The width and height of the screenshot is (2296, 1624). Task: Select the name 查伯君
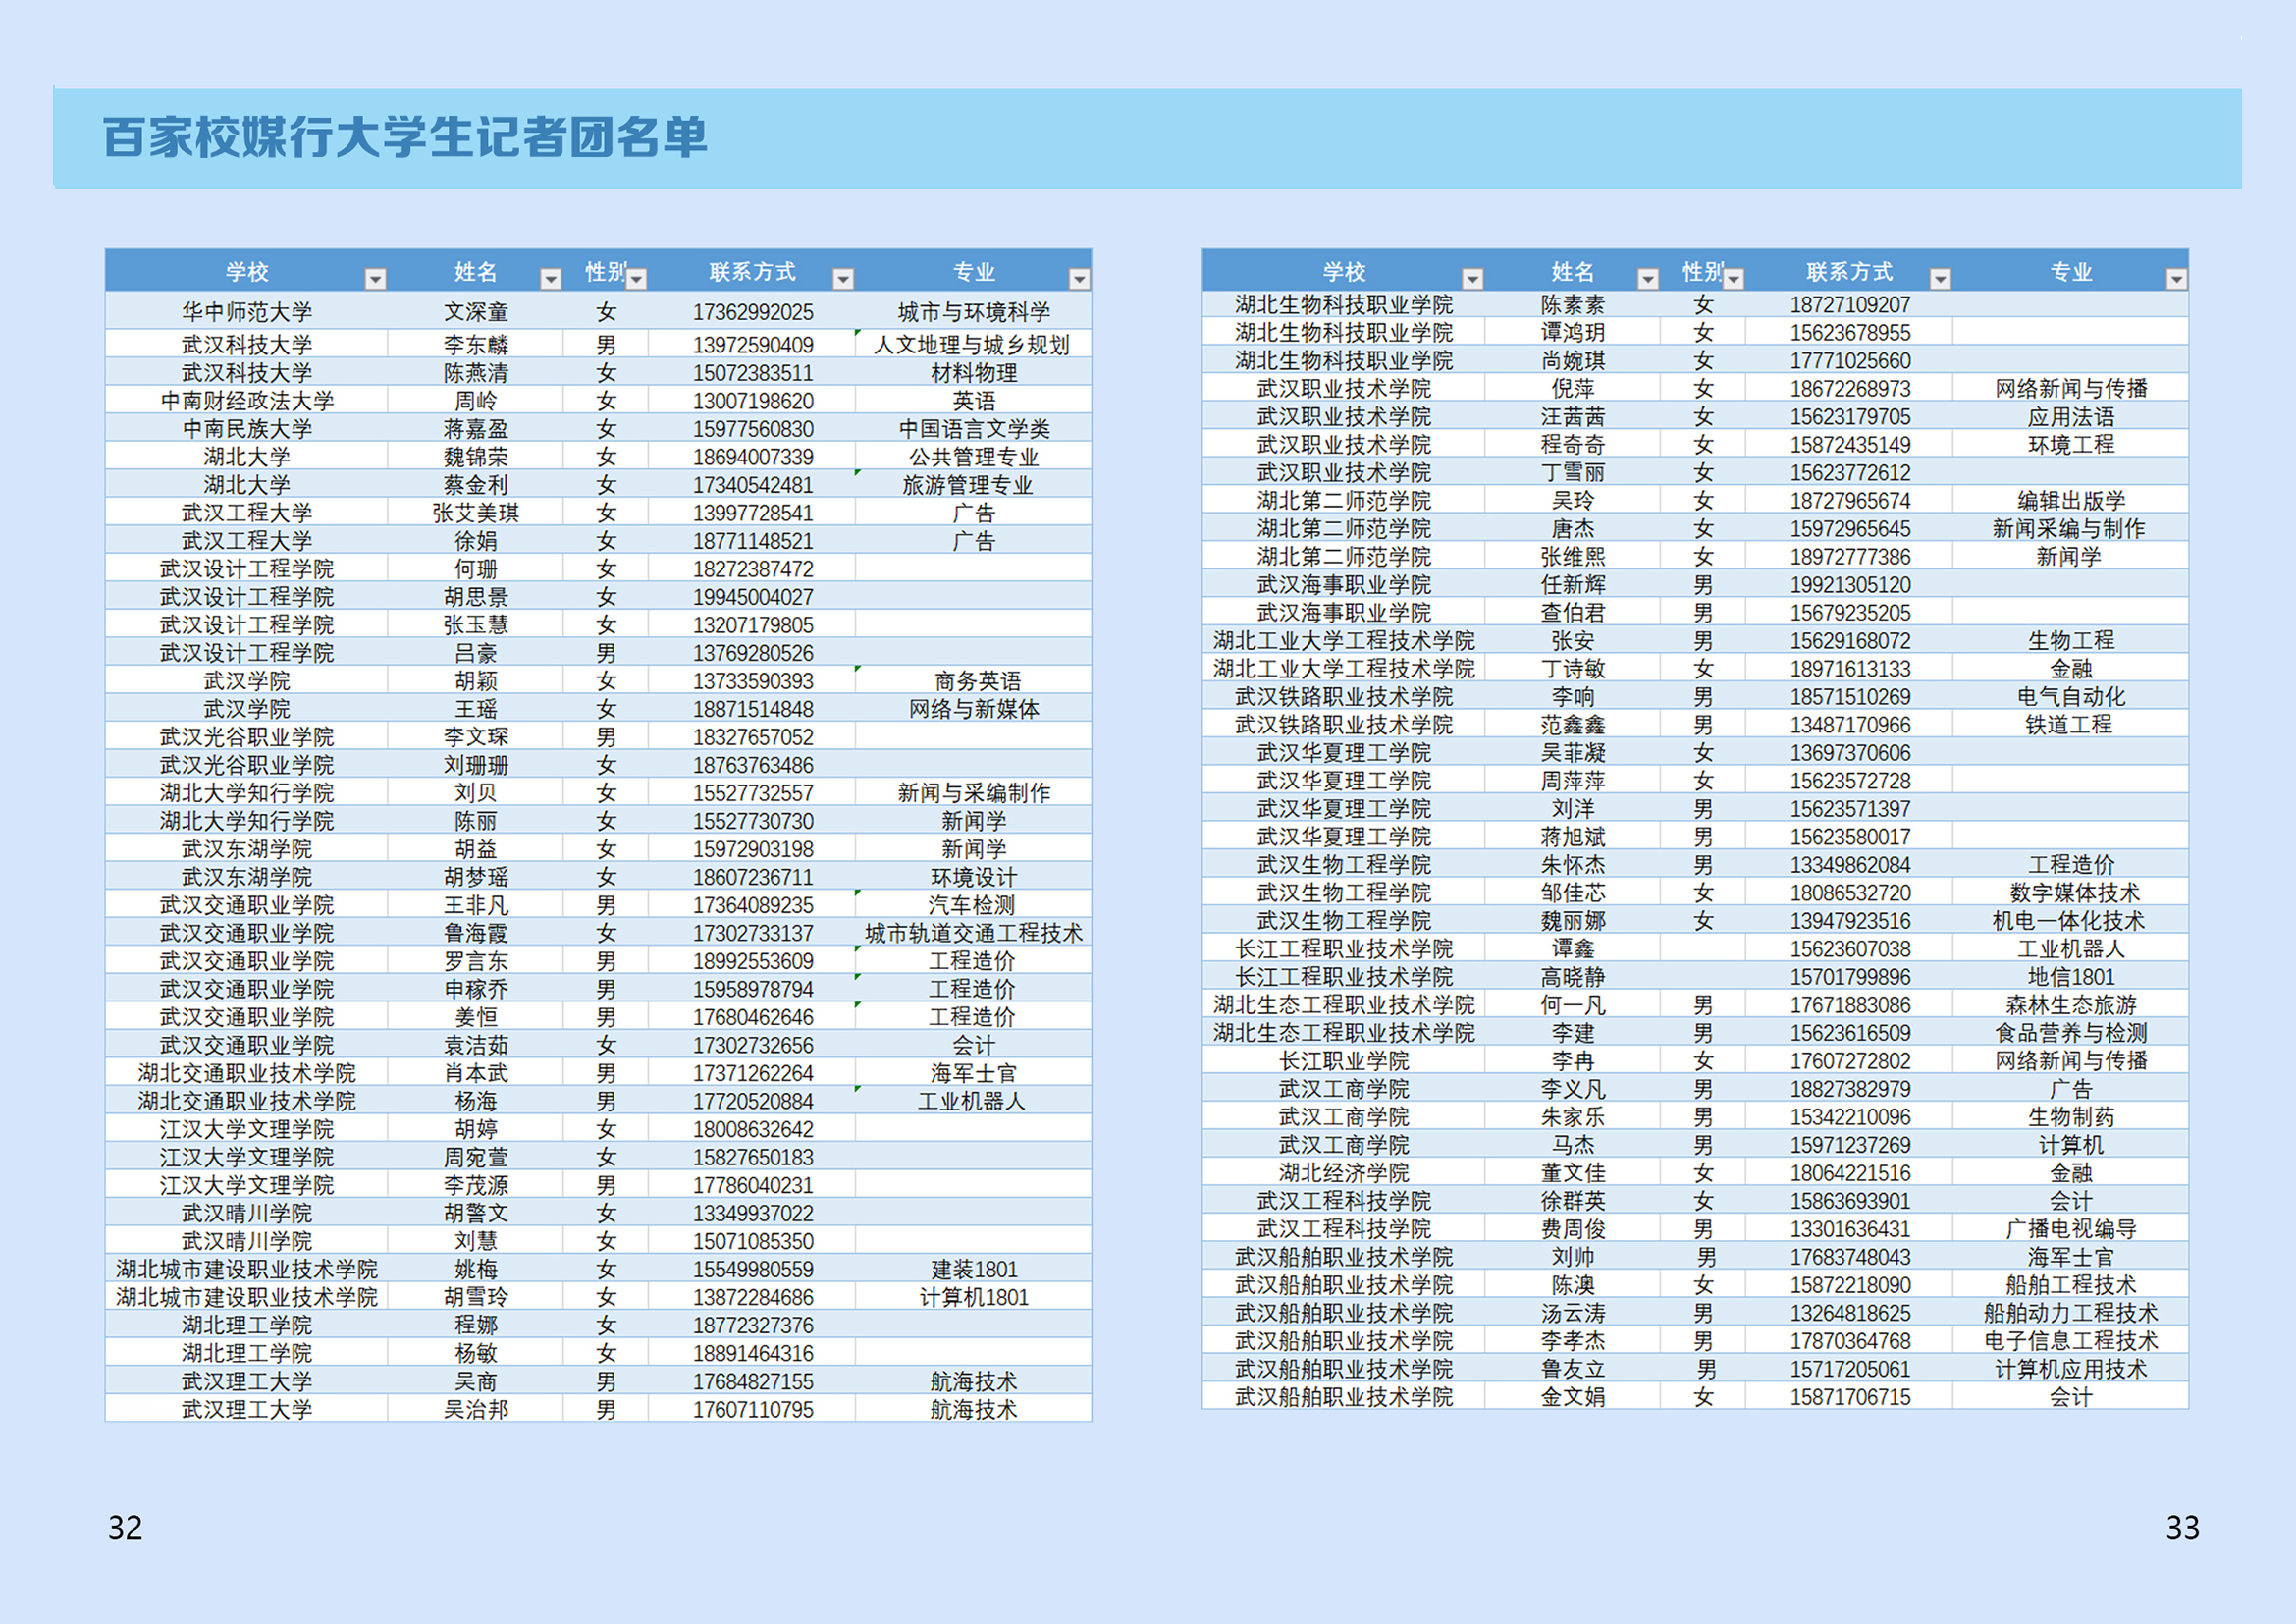pyautogui.click(x=1573, y=612)
